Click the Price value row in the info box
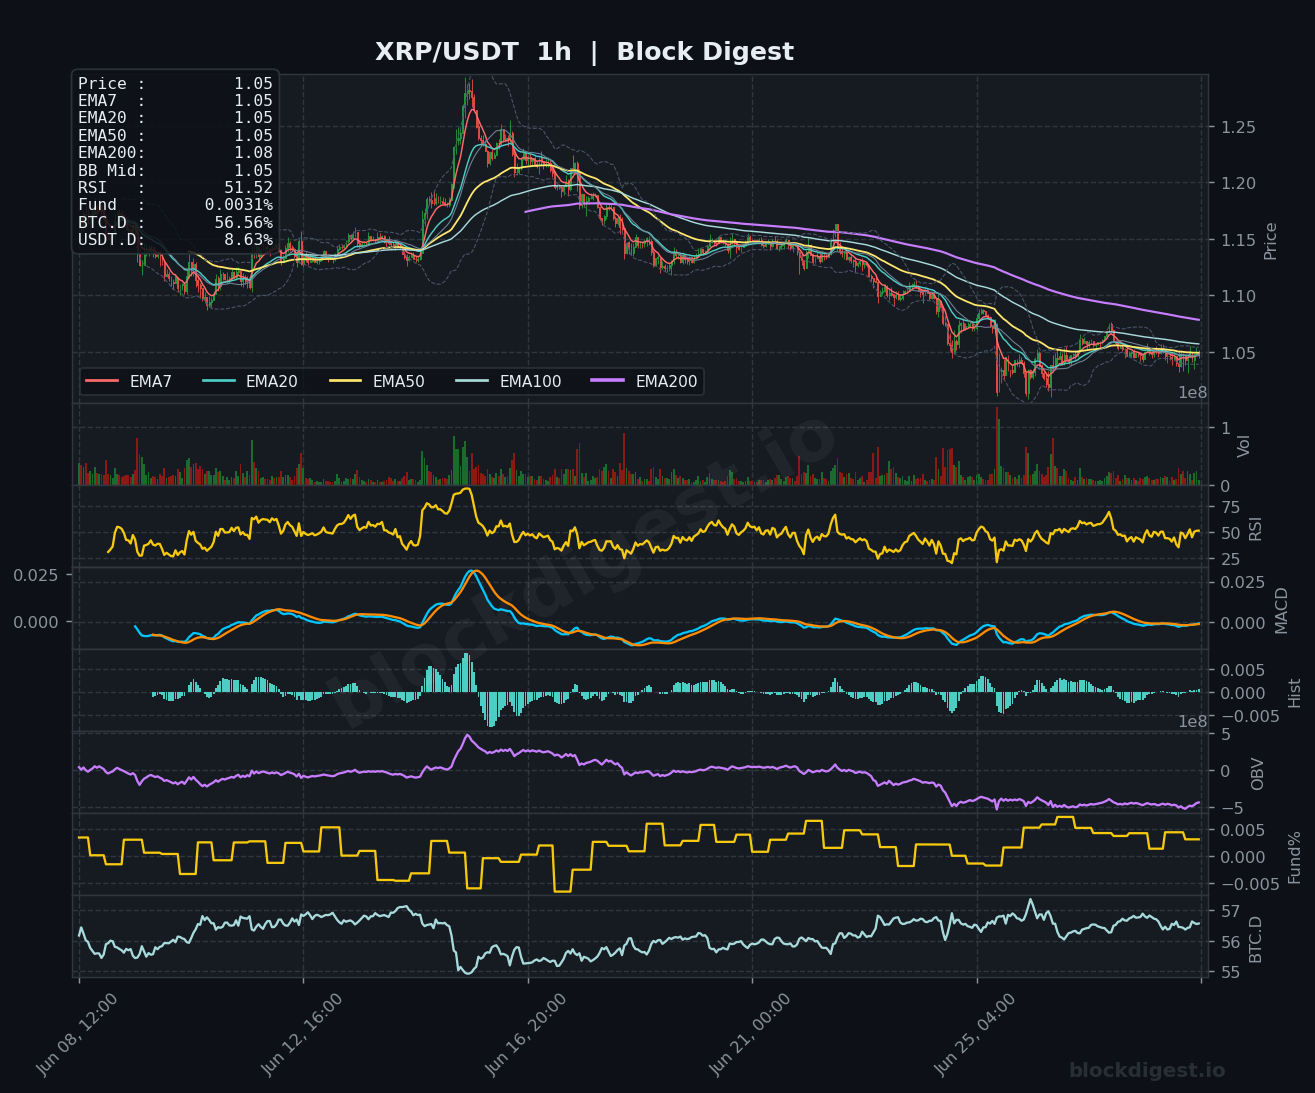Image resolution: width=1315 pixels, height=1093 pixels. pyautogui.click(x=175, y=84)
